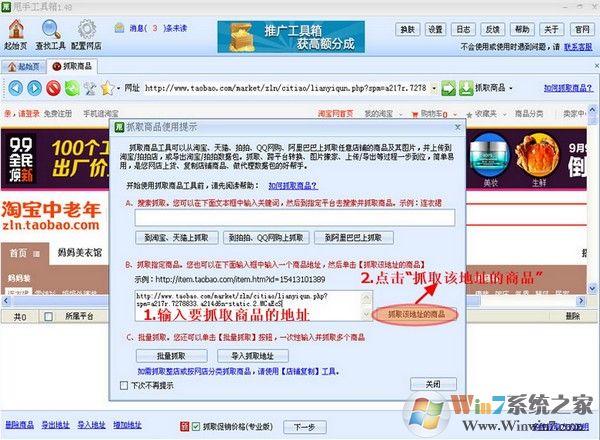Click the browser forward arrow icon
Viewport: 600px width, 440px height.
[x=34, y=88]
